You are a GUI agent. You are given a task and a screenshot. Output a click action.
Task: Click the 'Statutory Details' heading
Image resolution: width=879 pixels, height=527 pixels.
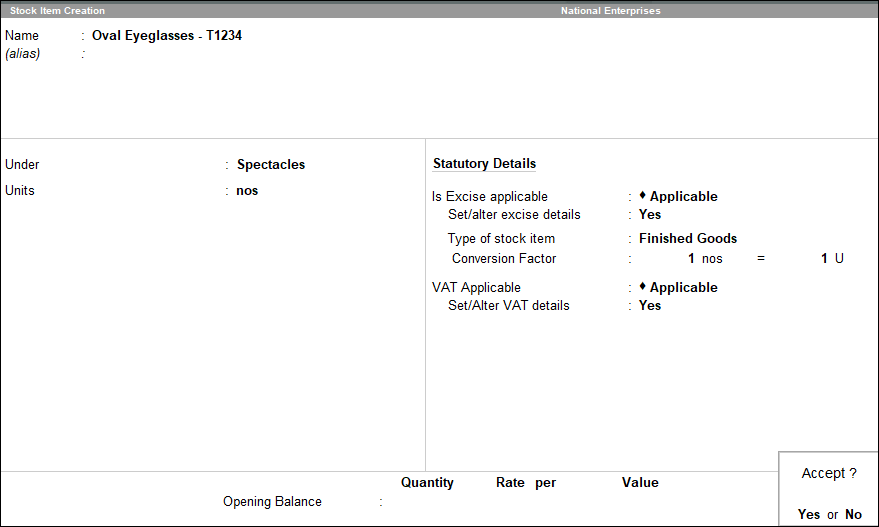(484, 163)
